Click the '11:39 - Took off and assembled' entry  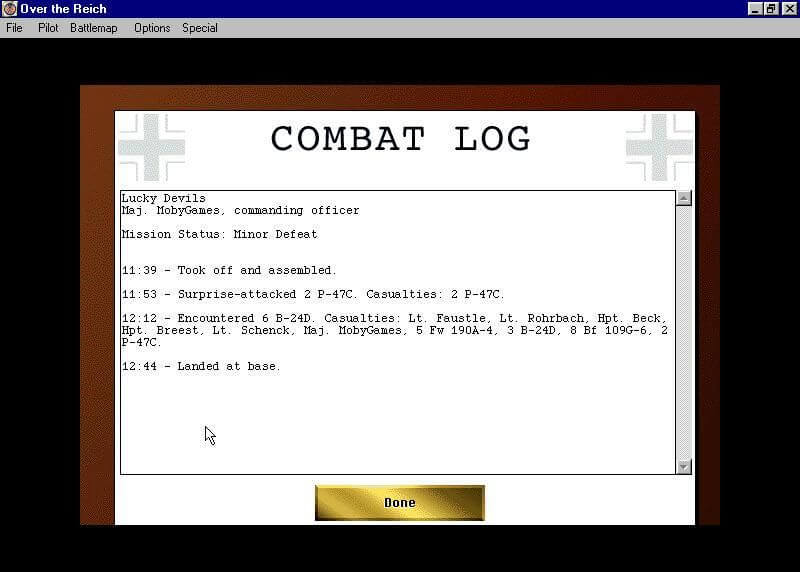[x=229, y=270]
